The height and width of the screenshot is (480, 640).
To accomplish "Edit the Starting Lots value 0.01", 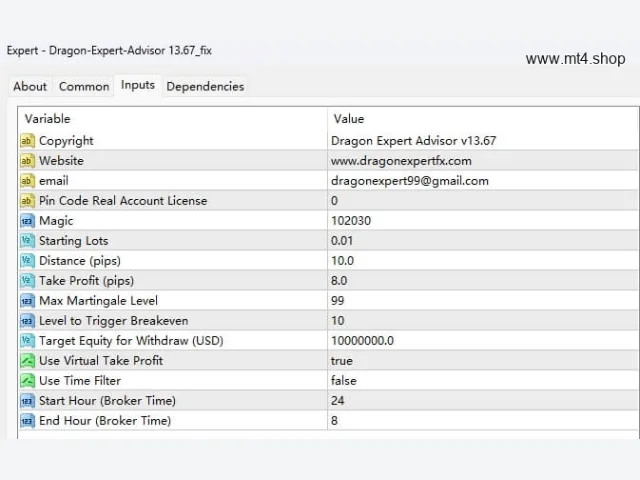I will click(x=342, y=241).
